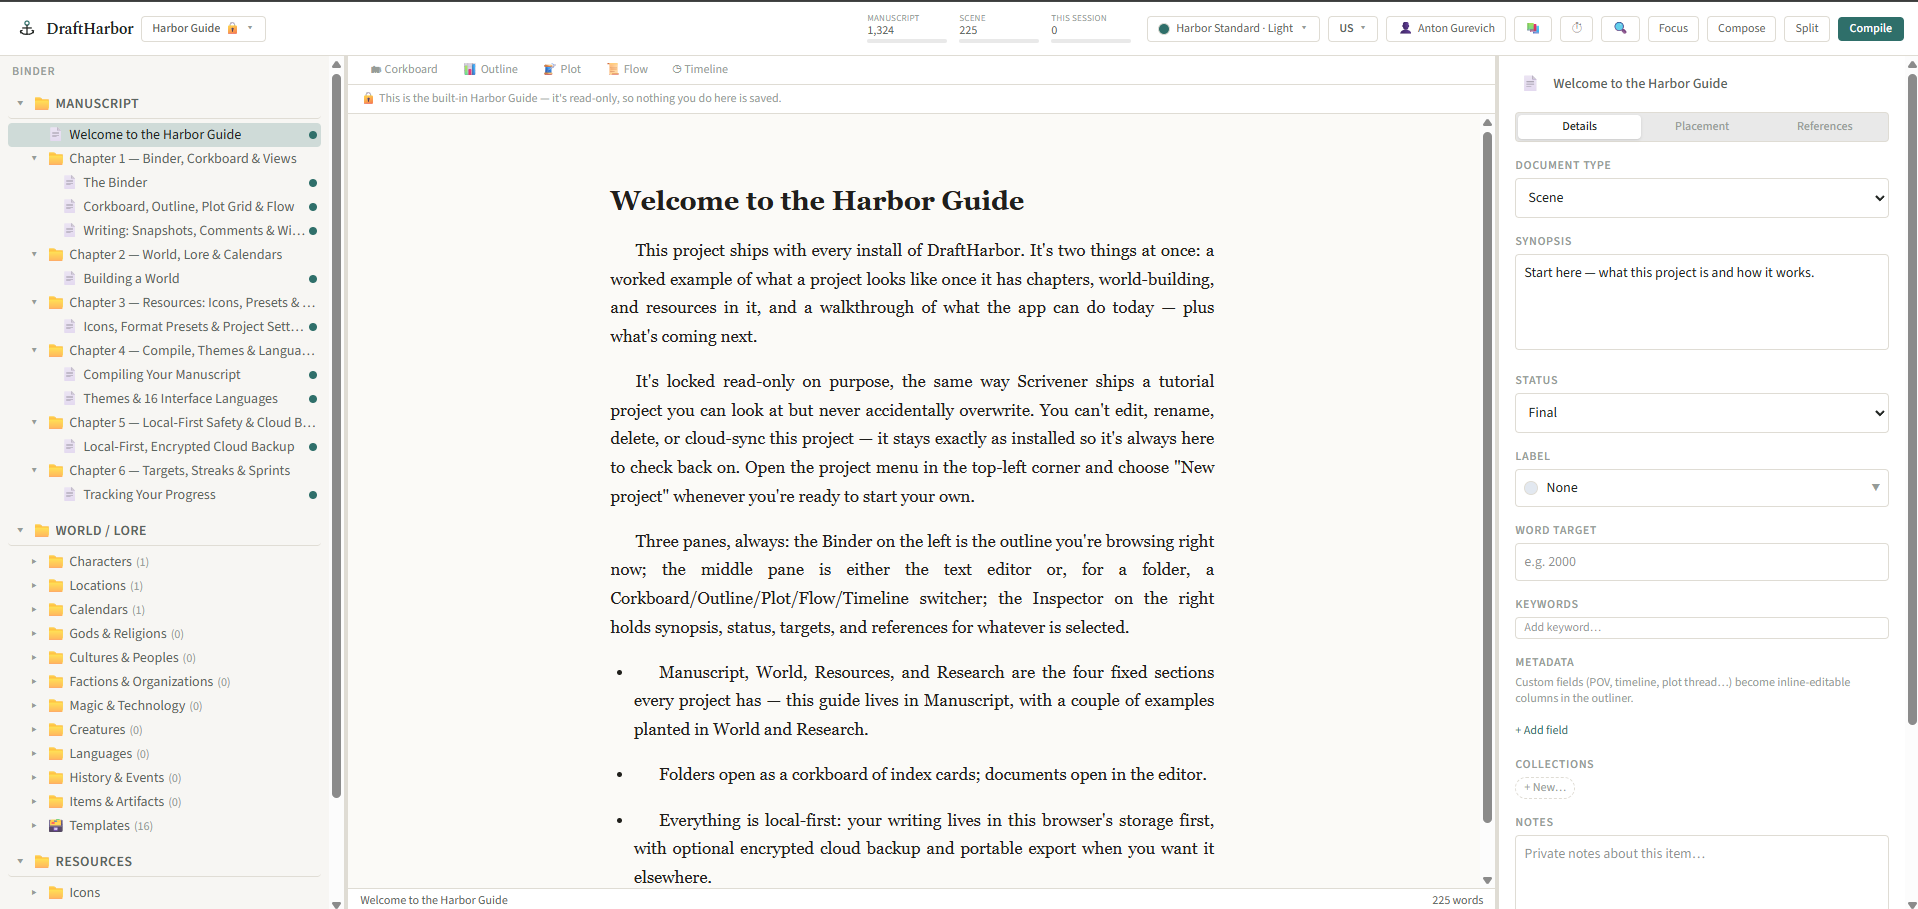This screenshot has height=909, width=1918.
Task: Click the private Notes text area
Action: (x=1701, y=872)
